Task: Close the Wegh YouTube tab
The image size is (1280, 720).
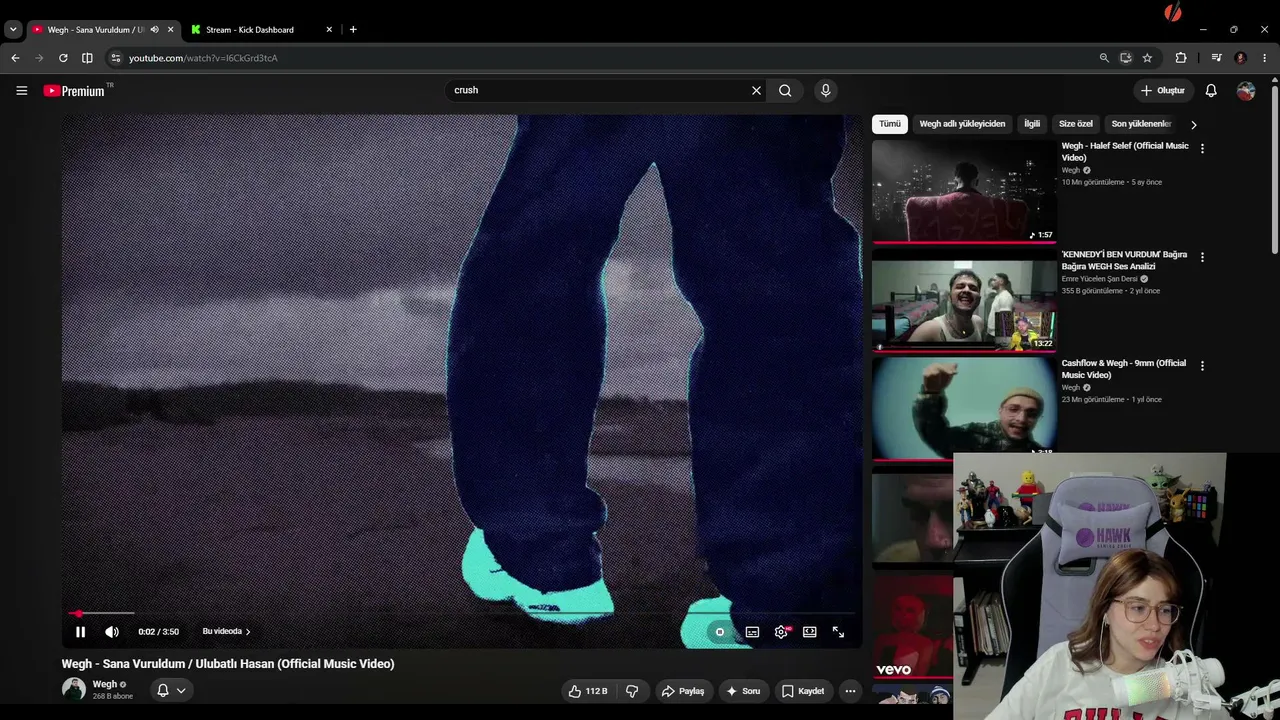Action: (x=170, y=30)
